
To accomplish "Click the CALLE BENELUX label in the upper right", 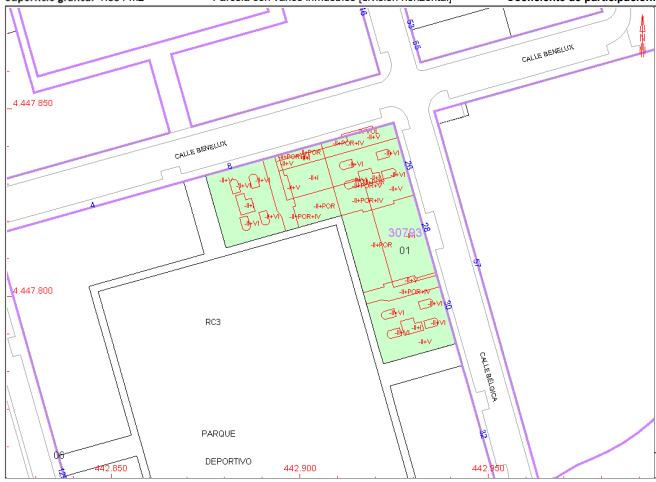I will pos(547,55).
